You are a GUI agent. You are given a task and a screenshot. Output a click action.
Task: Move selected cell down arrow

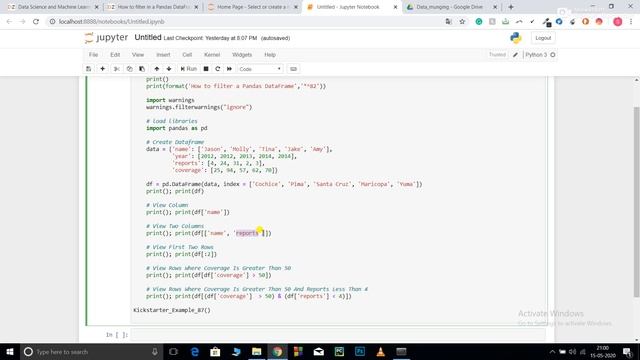pyautogui.click(x=169, y=69)
